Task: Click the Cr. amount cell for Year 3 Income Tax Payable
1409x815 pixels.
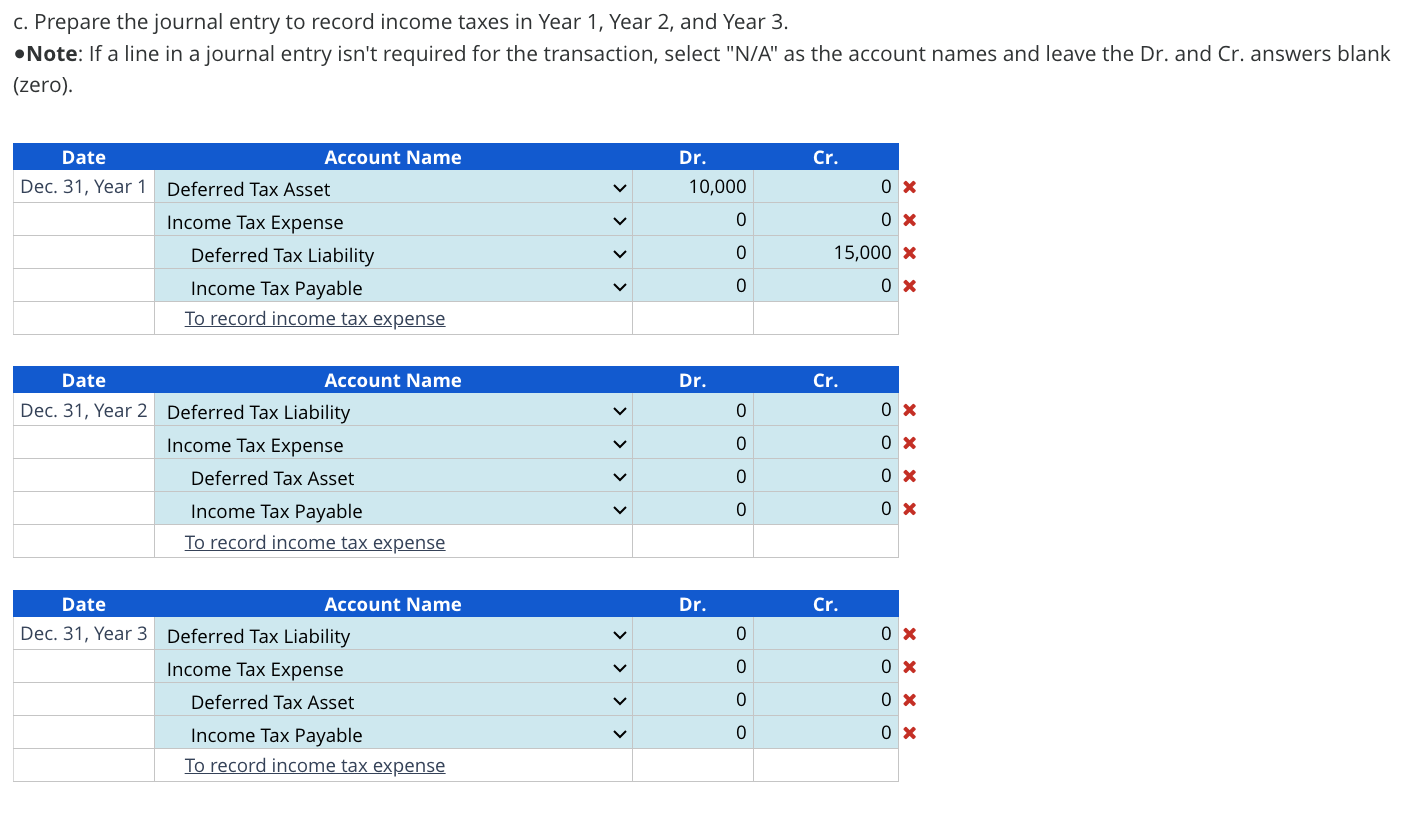Action: pyautogui.click(x=826, y=733)
